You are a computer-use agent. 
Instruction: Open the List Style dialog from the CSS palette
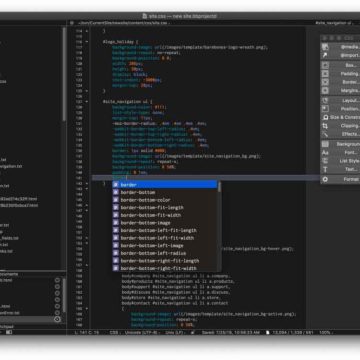click(x=341, y=161)
